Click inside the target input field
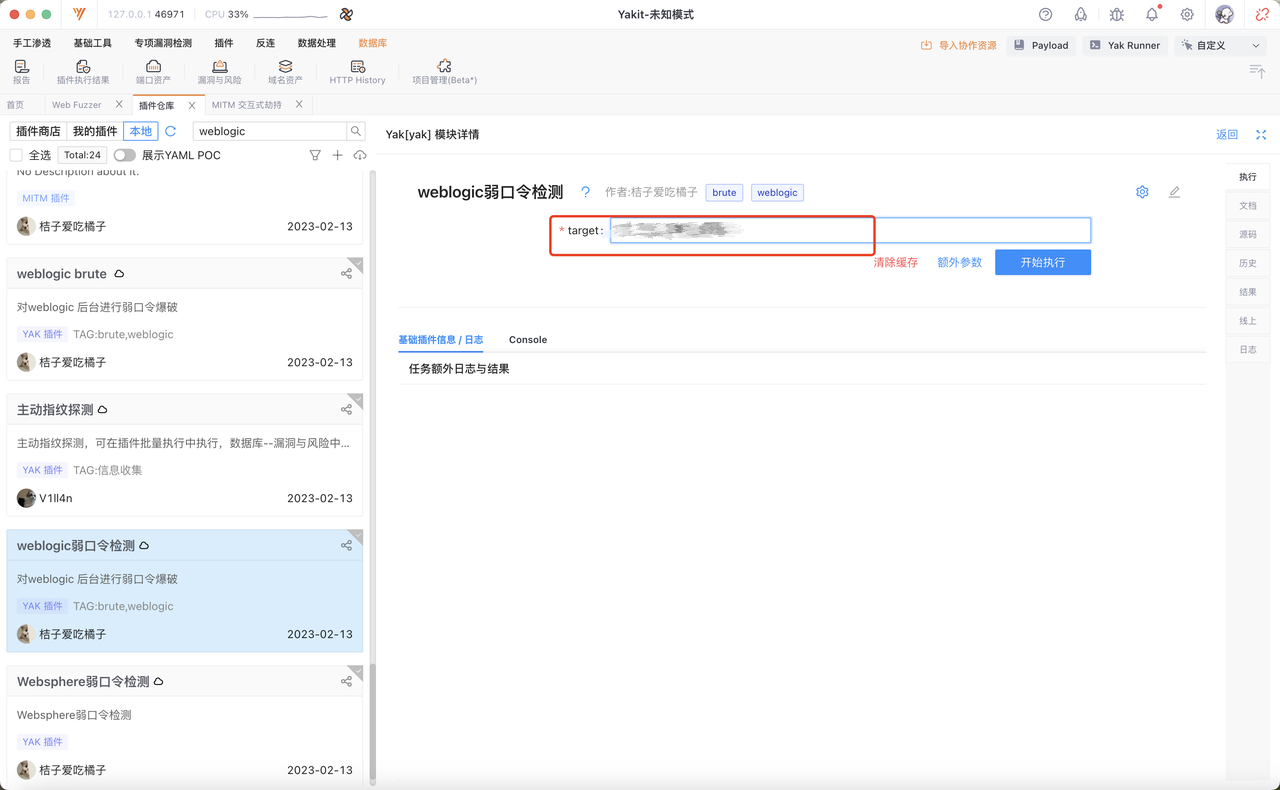This screenshot has width=1280, height=790. click(850, 230)
